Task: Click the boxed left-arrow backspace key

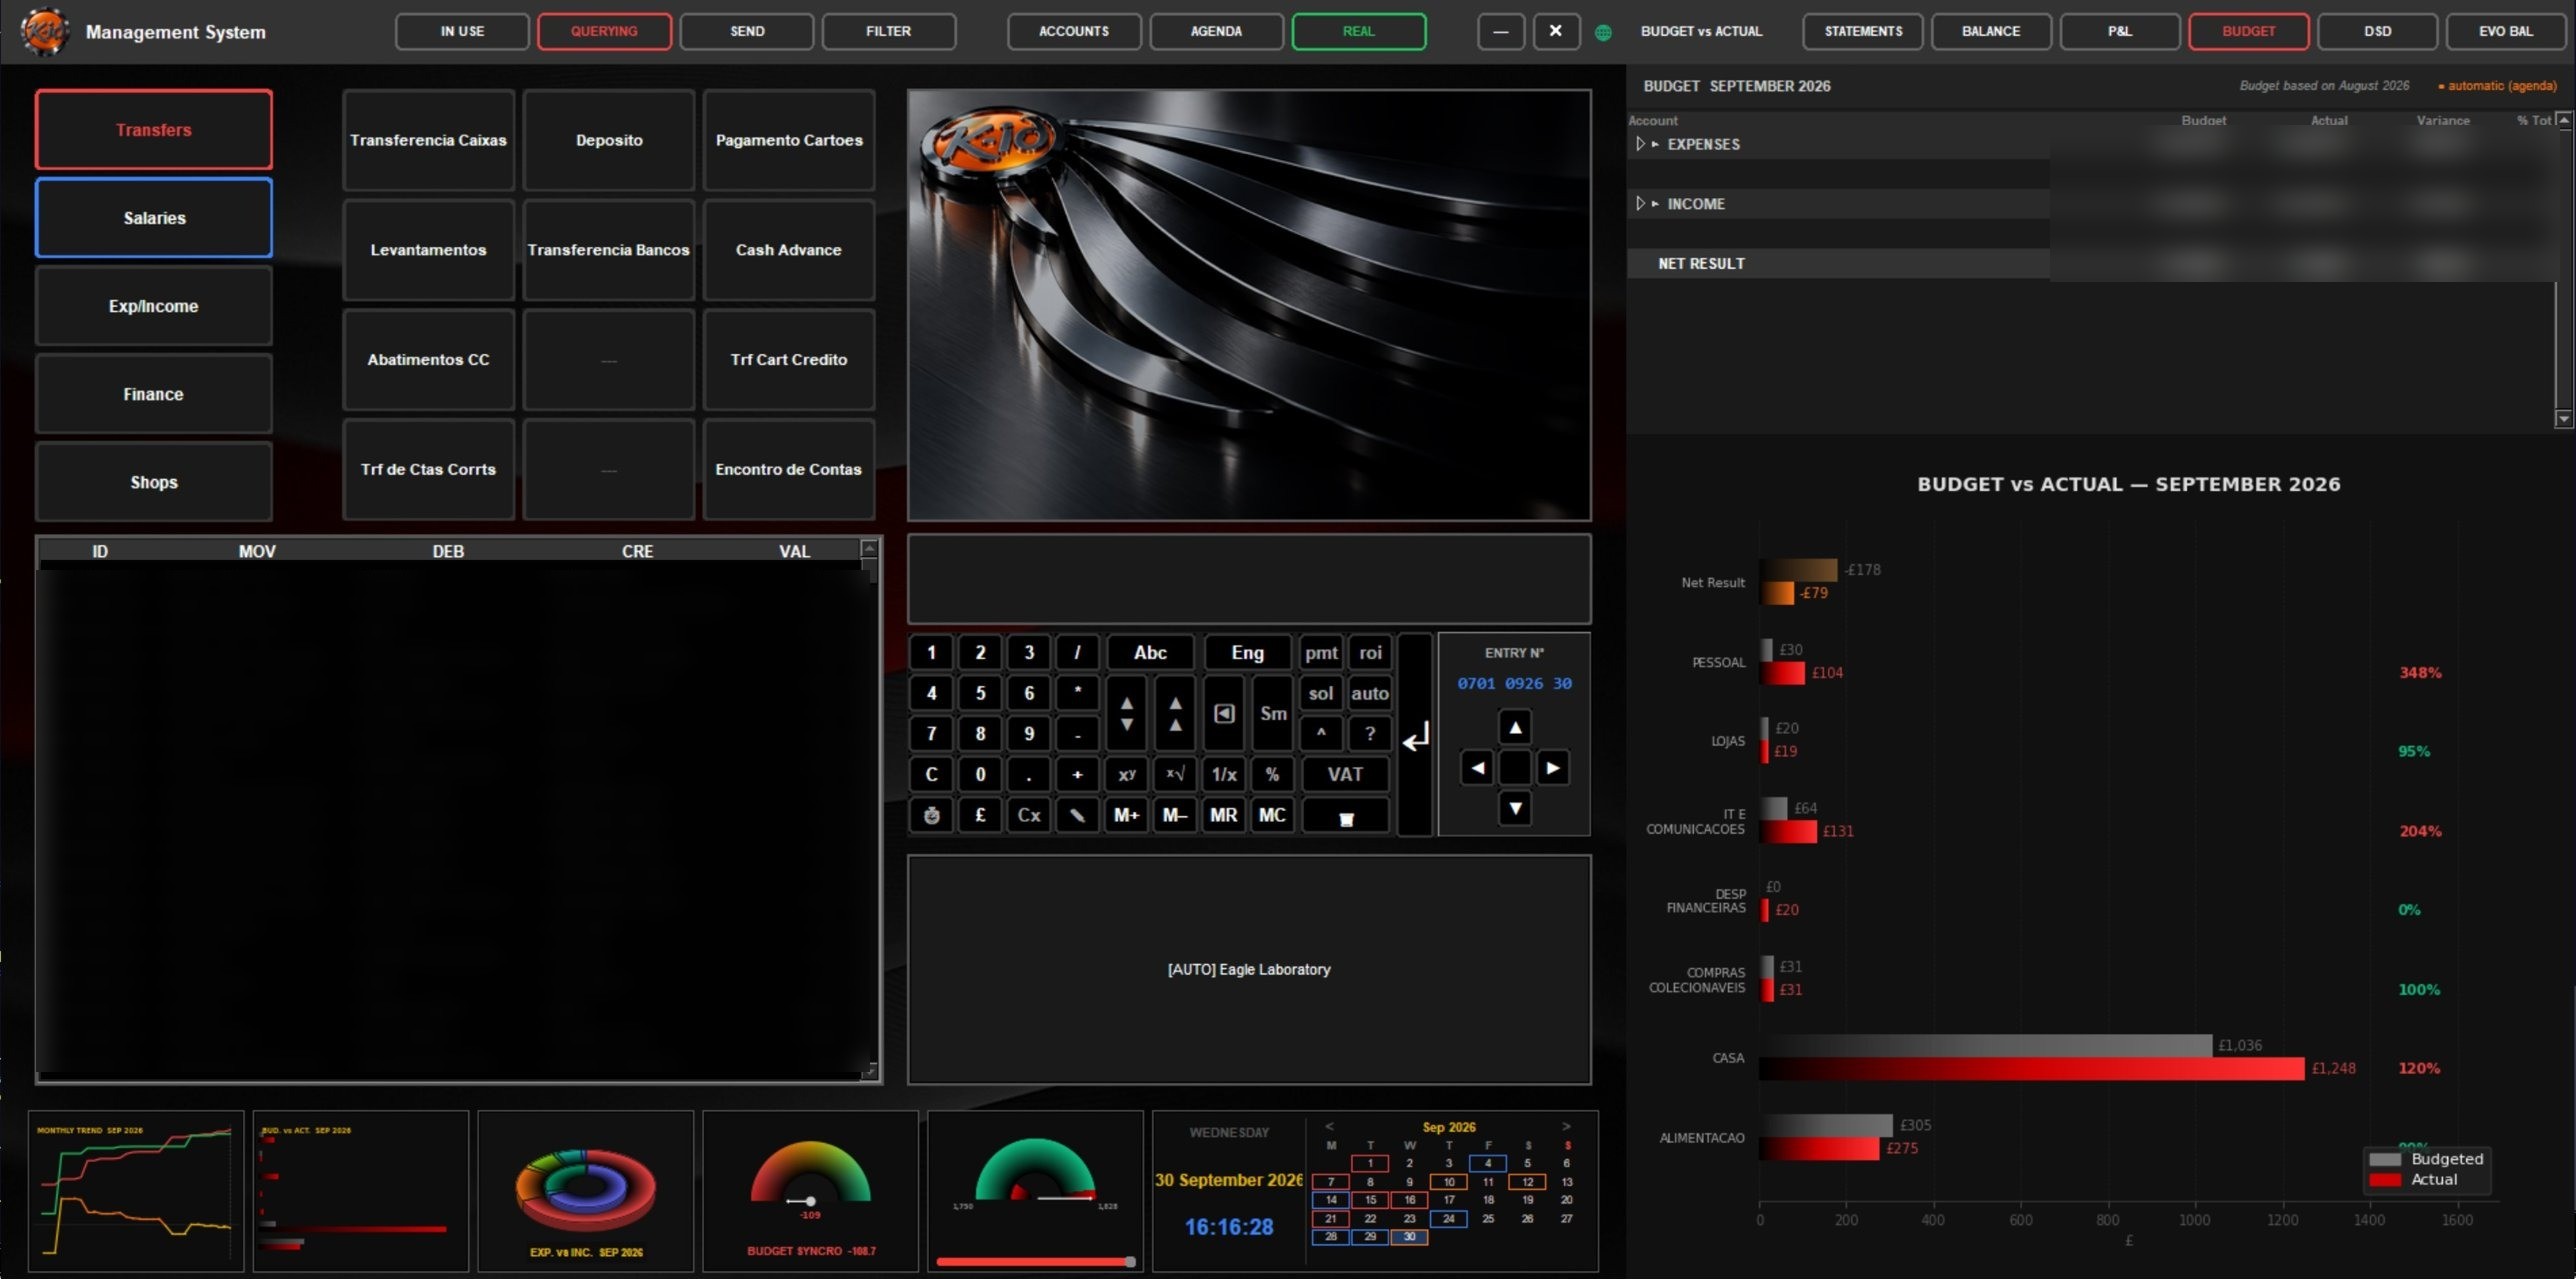Action: (x=1224, y=713)
